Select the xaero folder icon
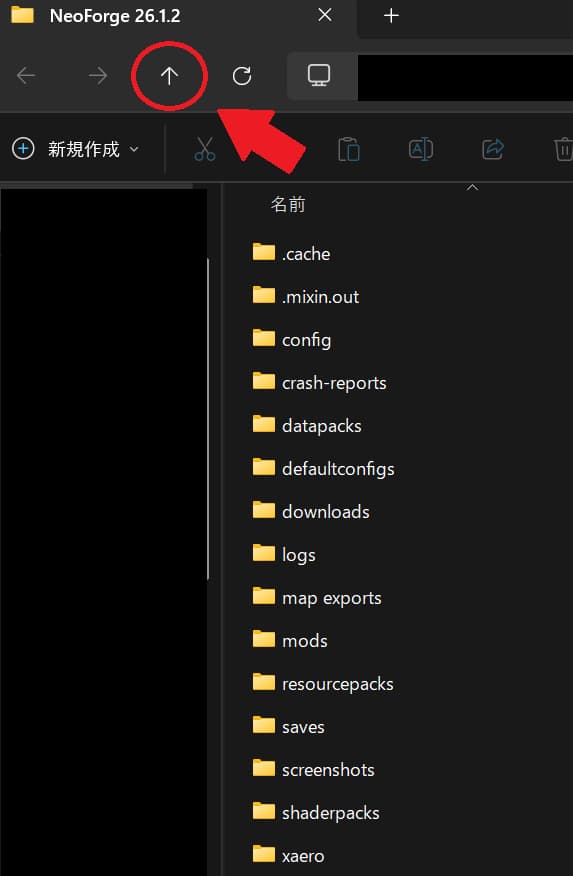 264,854
